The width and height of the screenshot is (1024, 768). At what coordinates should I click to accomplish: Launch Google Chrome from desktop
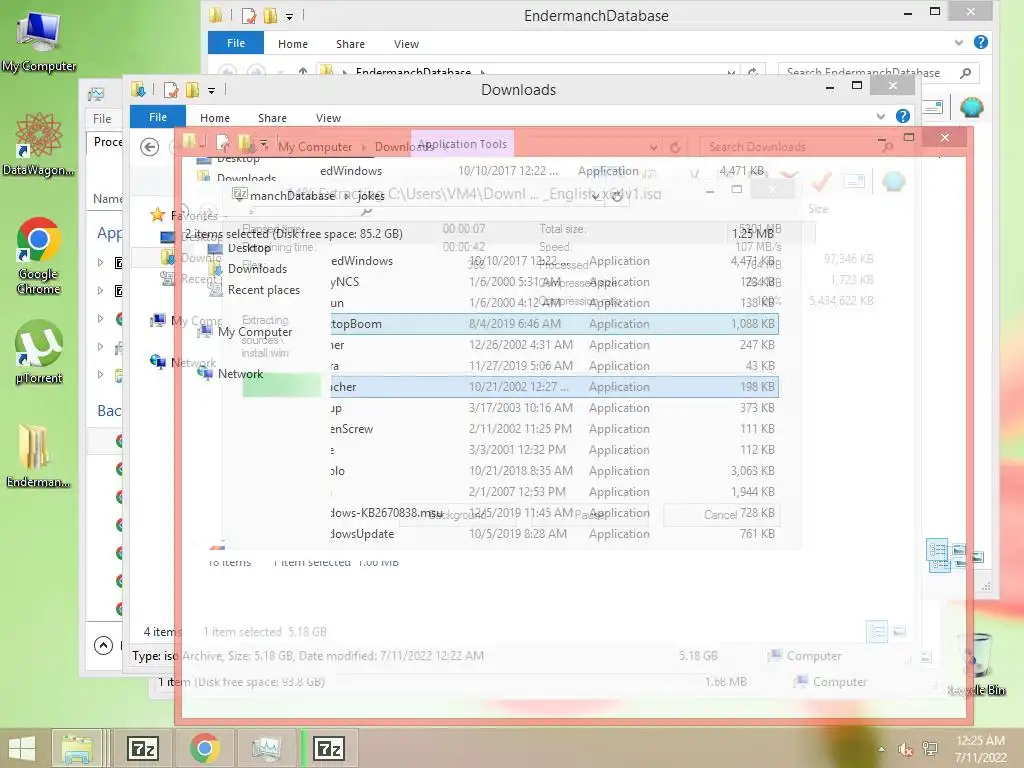pyautogui.click(x=38, y=256)
